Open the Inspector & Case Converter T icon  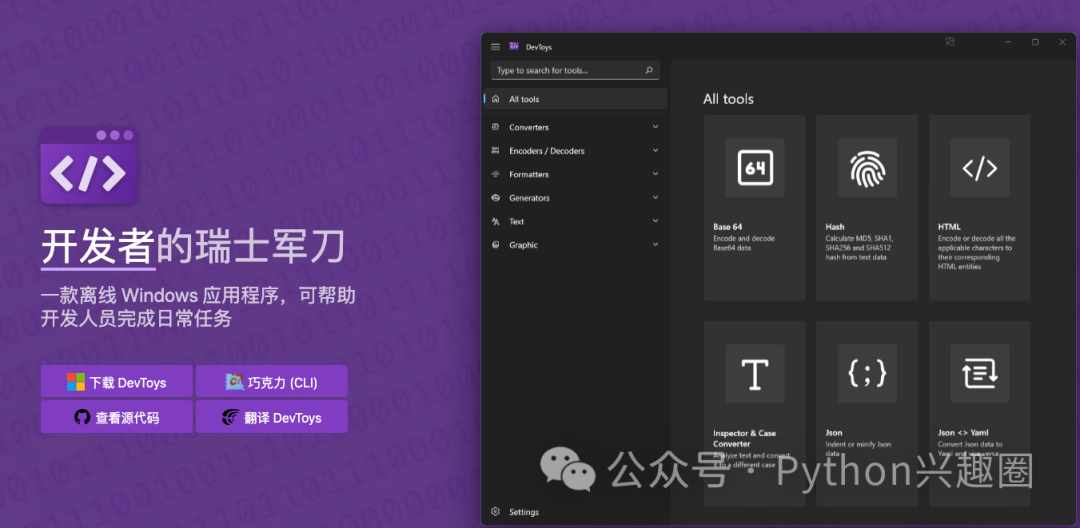pyautogui.click(x=755, y=374)
